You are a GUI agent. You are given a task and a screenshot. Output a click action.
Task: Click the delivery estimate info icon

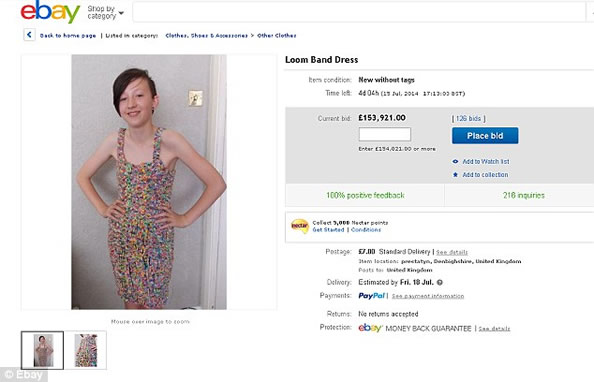pos(440,282)
